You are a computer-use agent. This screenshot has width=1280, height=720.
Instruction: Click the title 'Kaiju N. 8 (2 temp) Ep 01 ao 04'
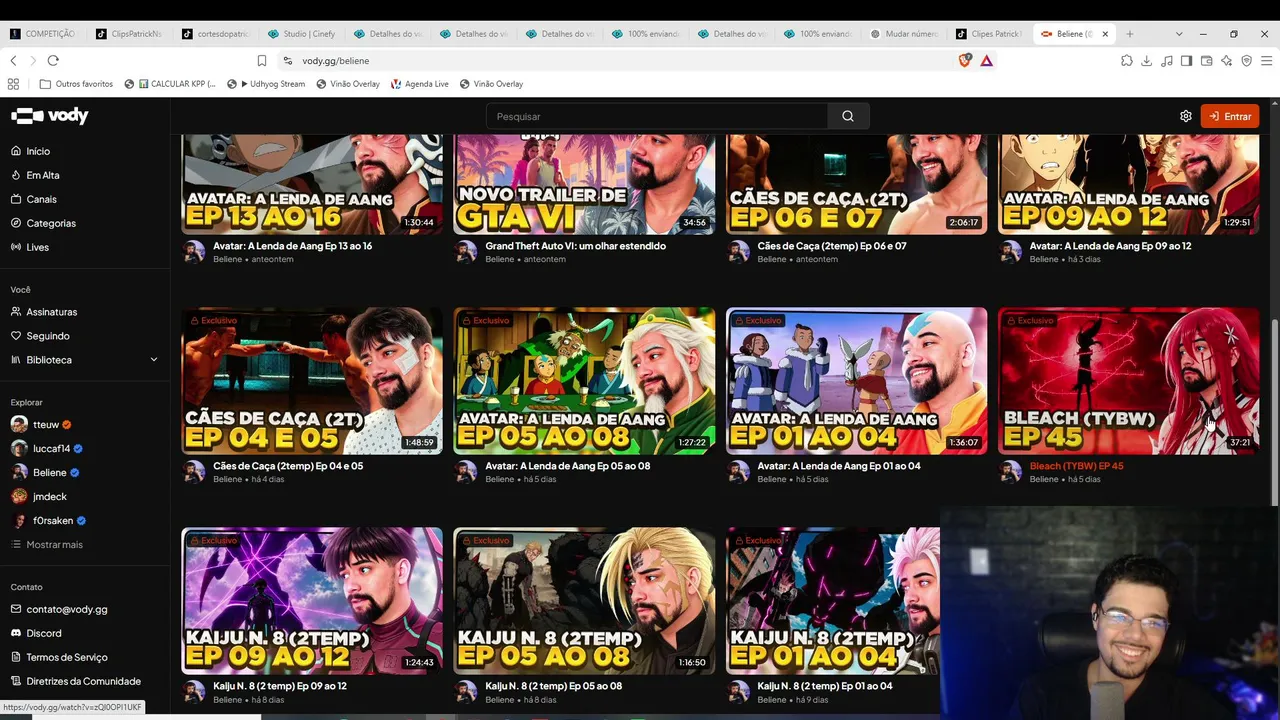coord(824,686)
